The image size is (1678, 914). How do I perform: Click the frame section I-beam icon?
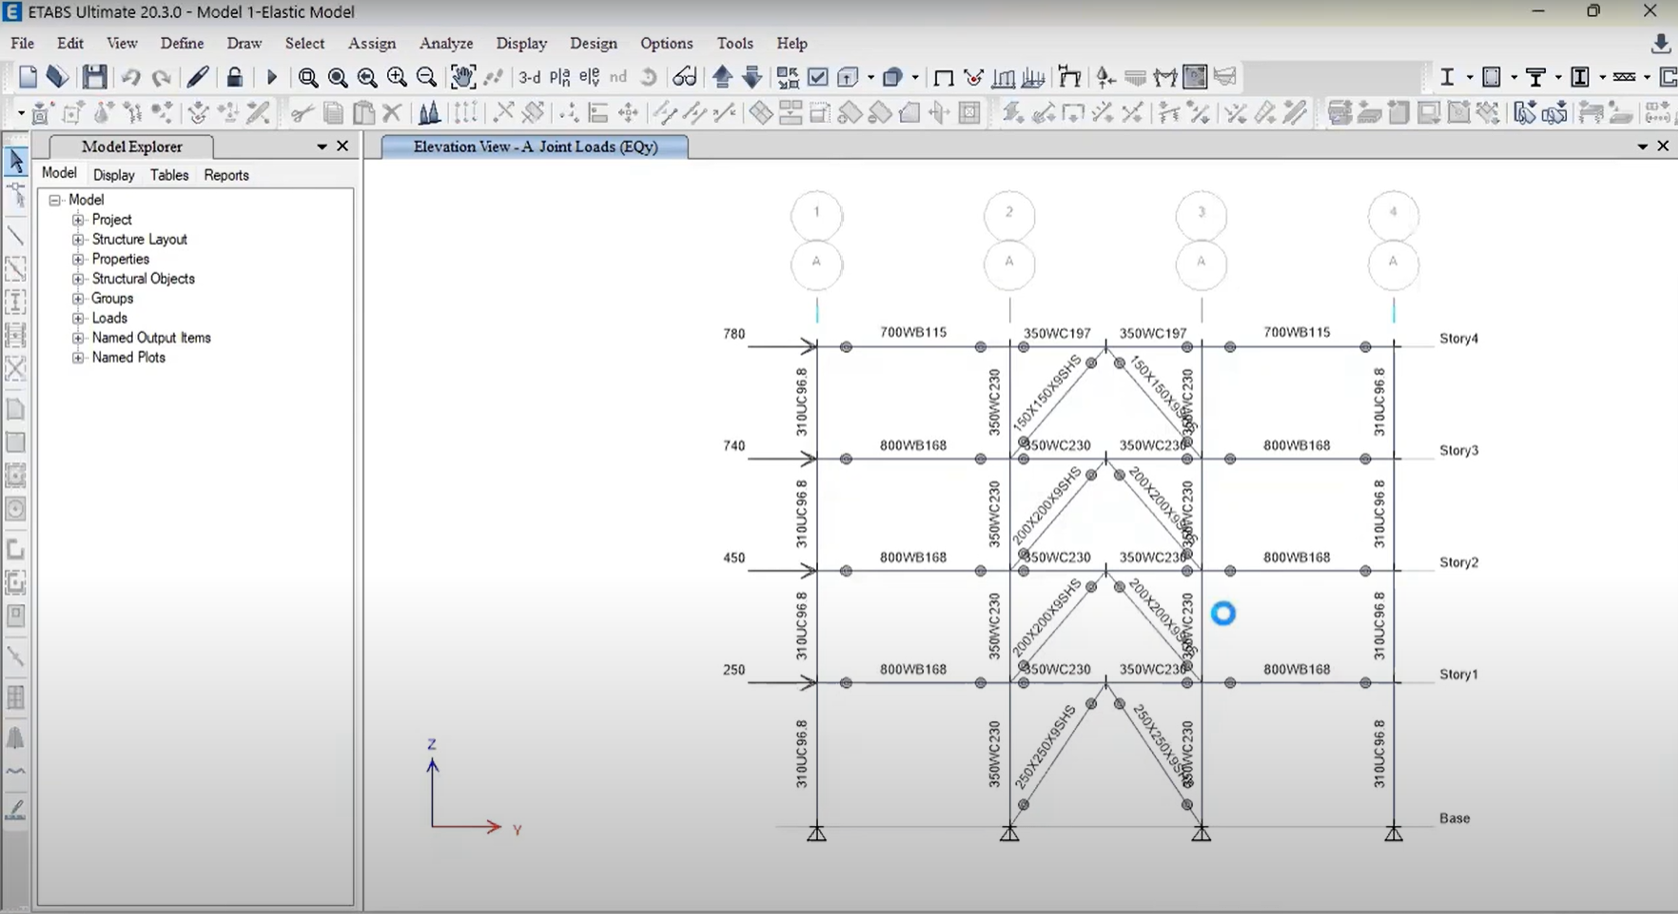(x=1446, y=77)
